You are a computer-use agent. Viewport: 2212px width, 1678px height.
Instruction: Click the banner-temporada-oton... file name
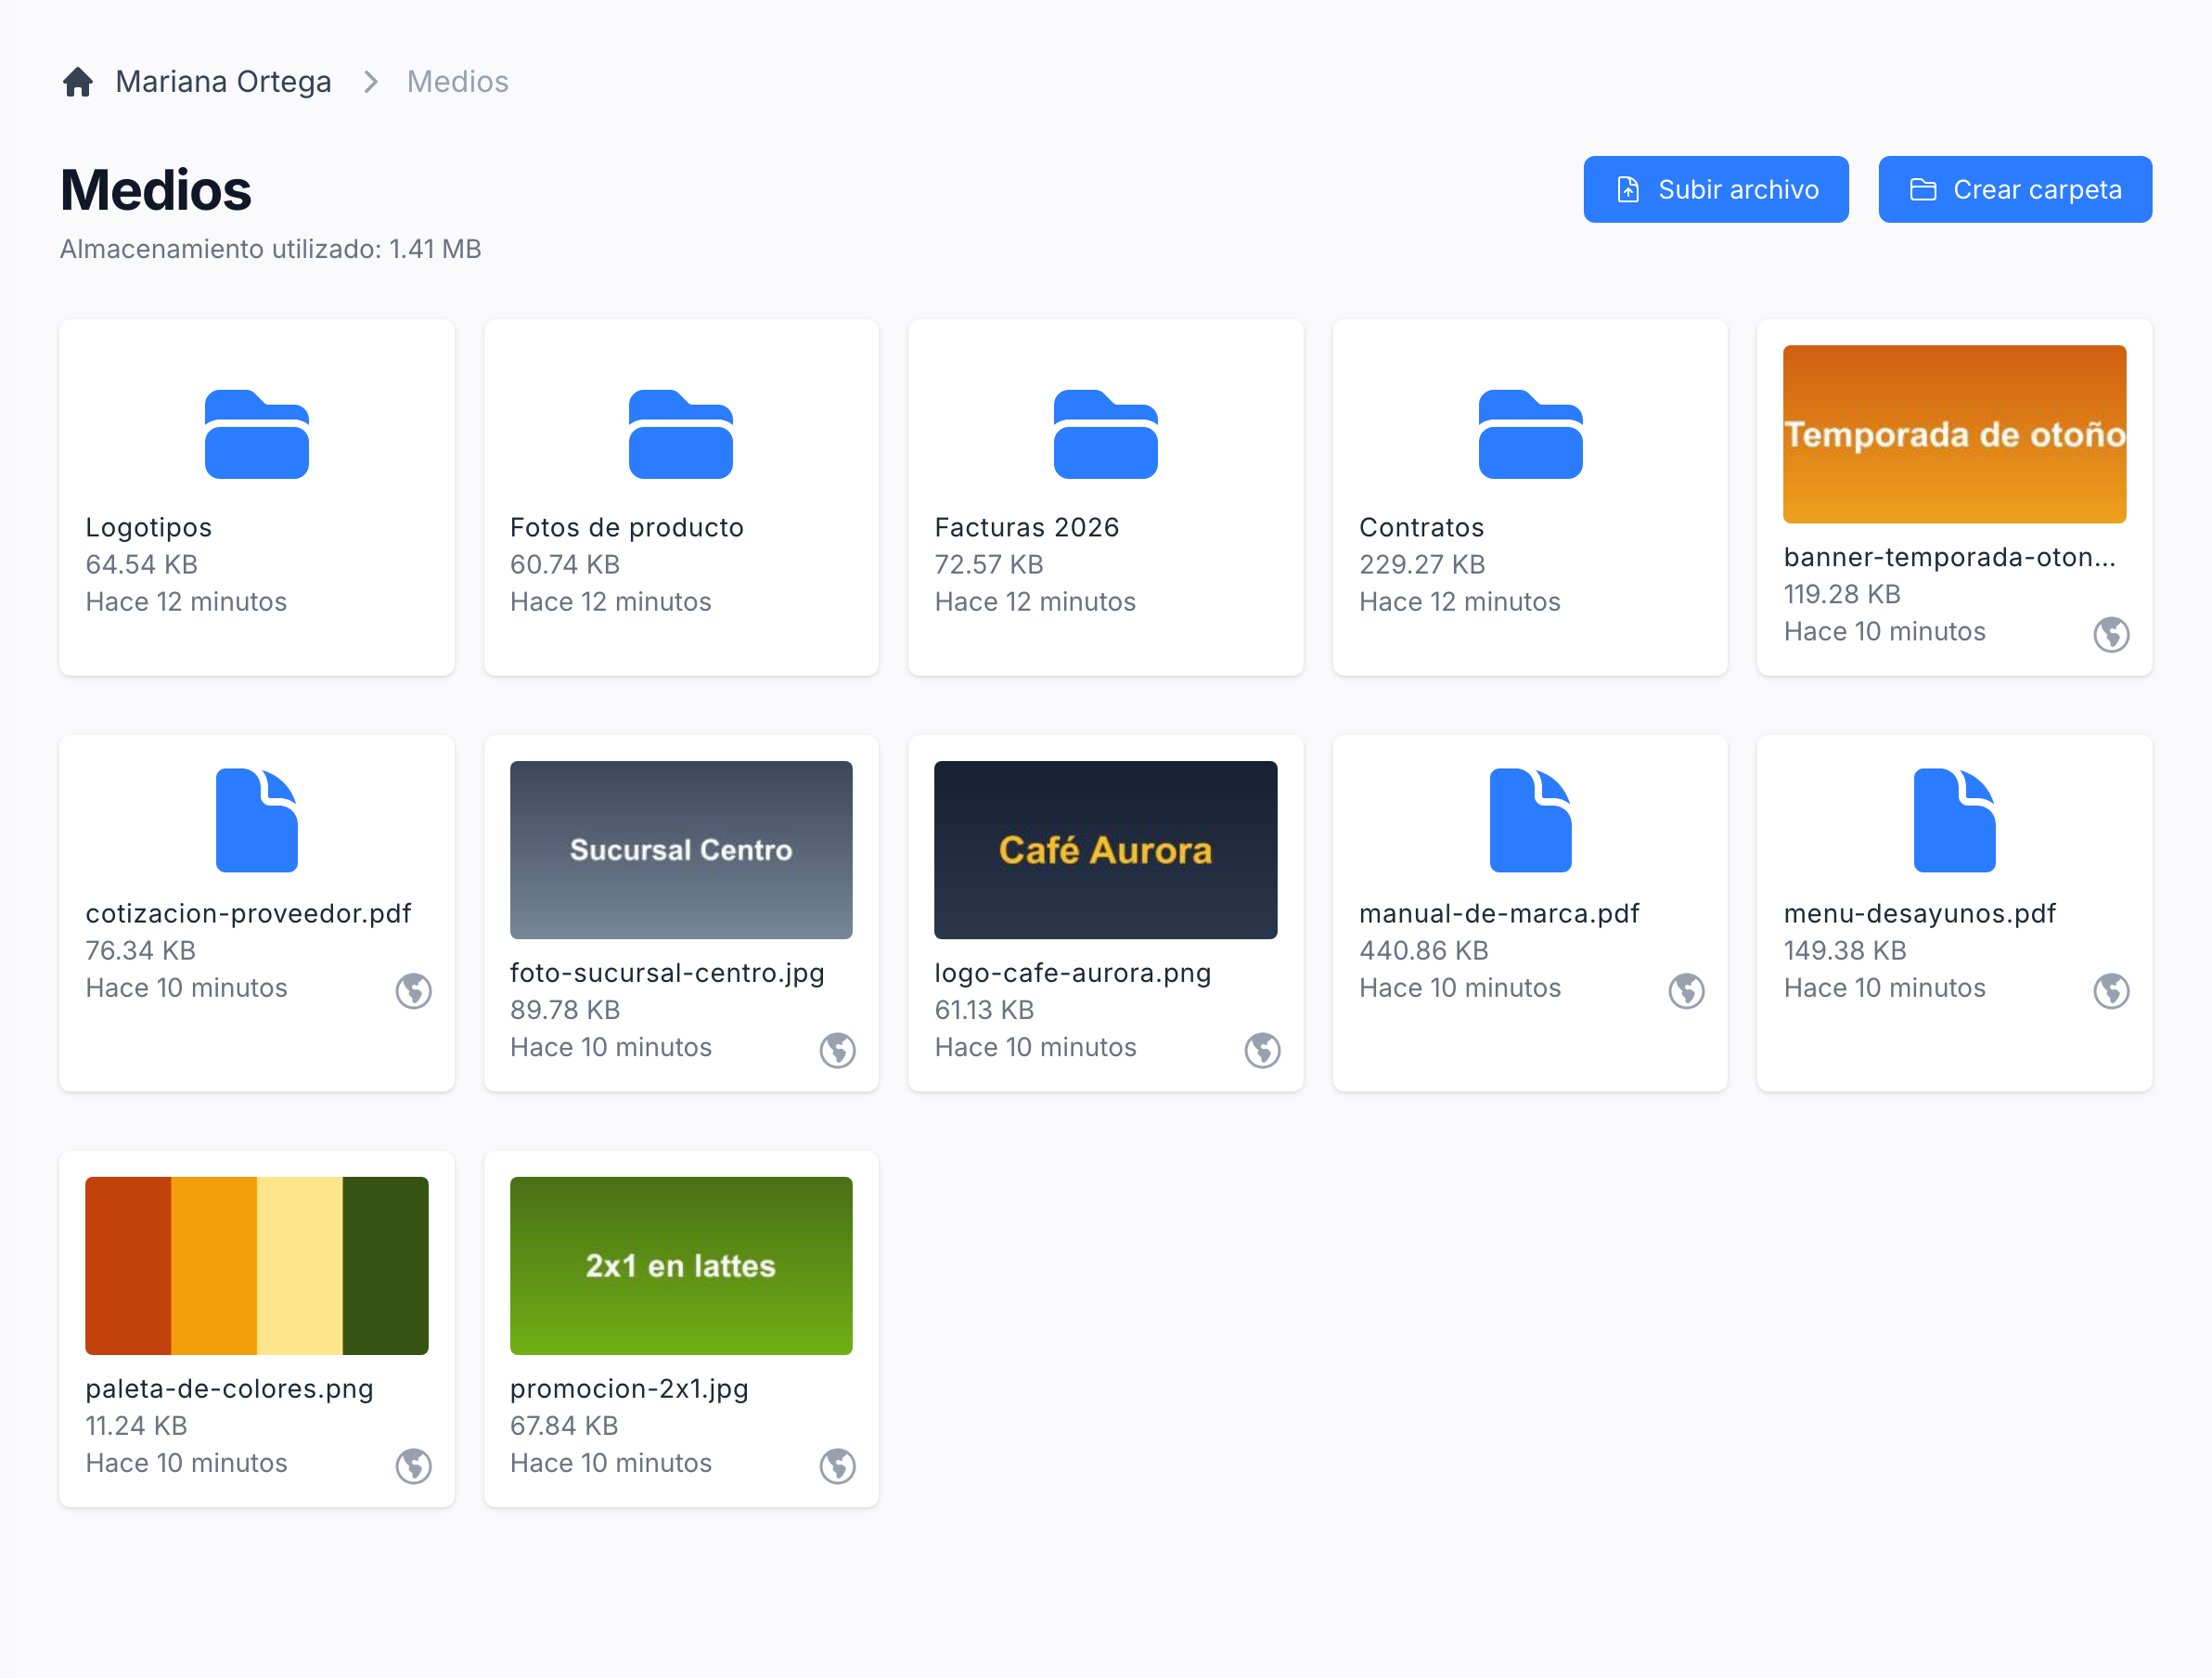[1949, 557]
